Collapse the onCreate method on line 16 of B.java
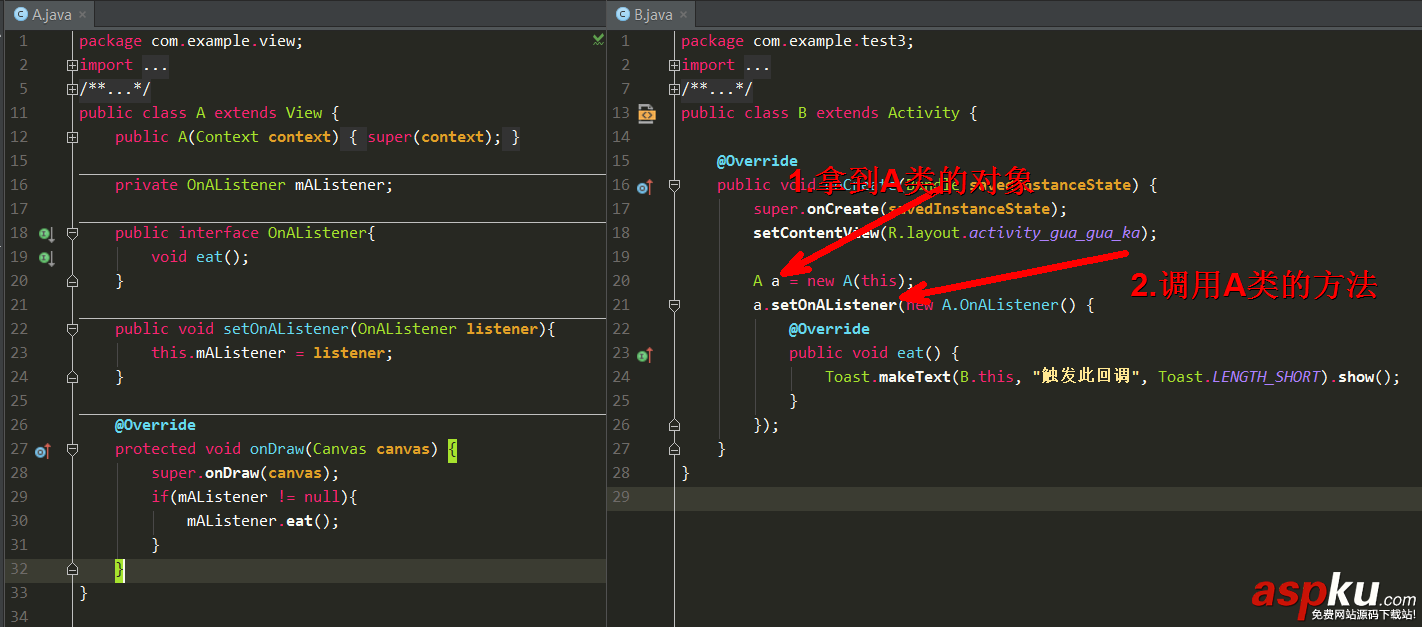 coord(674,185)
